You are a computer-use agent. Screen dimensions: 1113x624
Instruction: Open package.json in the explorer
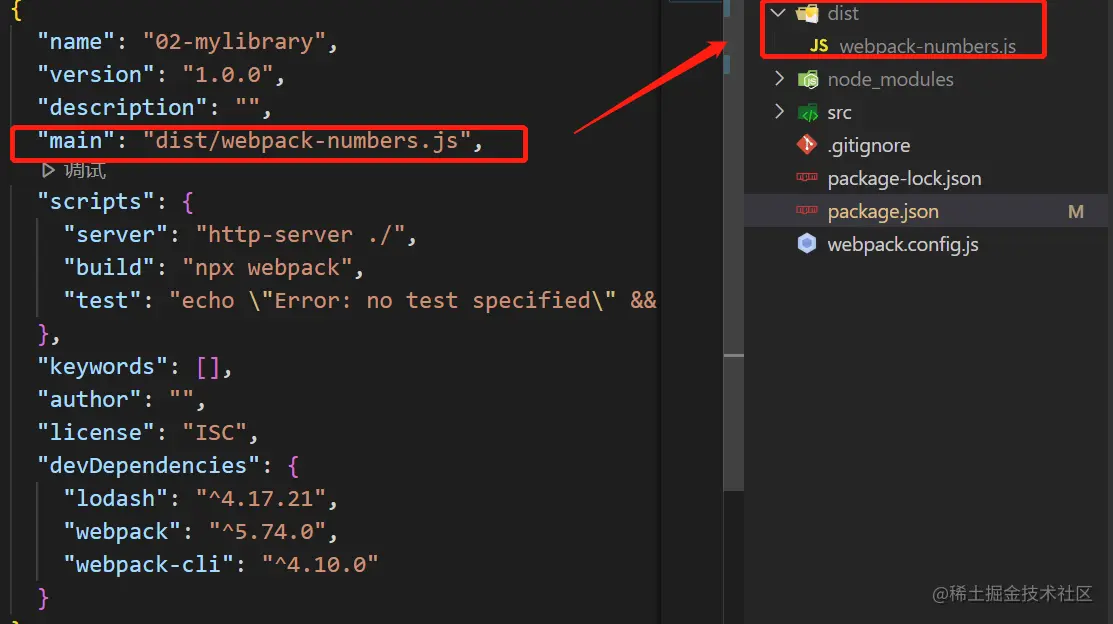coord(883,212)
